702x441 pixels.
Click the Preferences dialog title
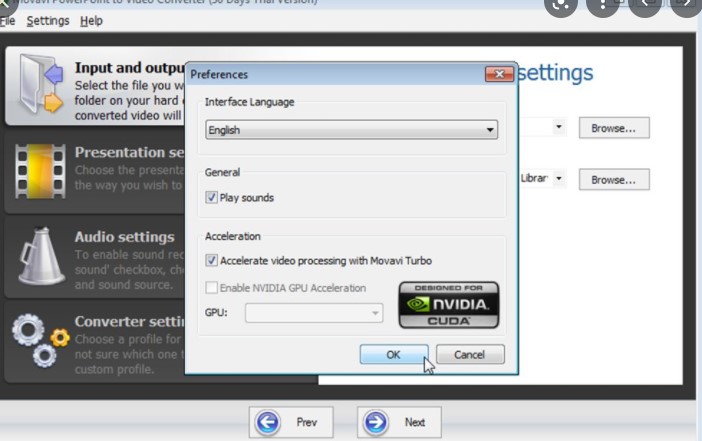click(219, 74)
